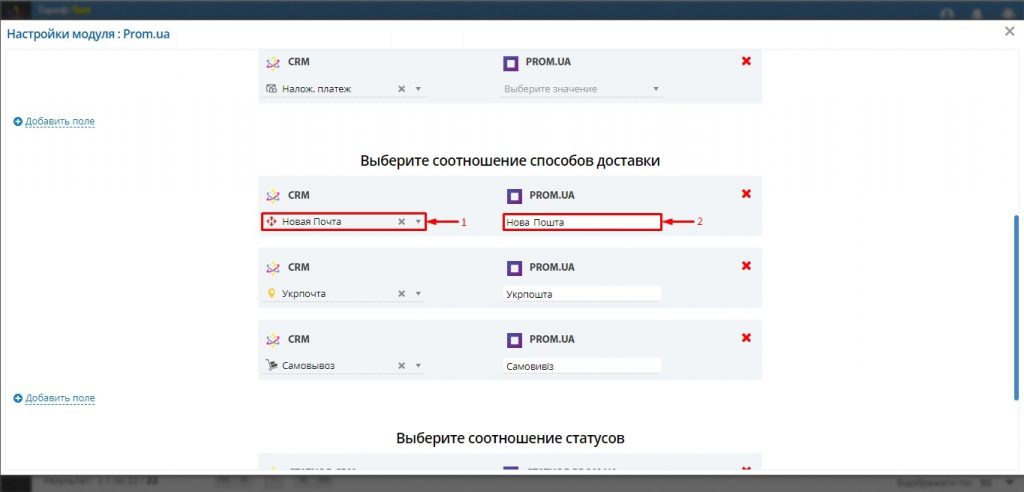
Task: Click Добавить поле link under delivery methods
Action: pyautogui.click(x=60, y=398)
